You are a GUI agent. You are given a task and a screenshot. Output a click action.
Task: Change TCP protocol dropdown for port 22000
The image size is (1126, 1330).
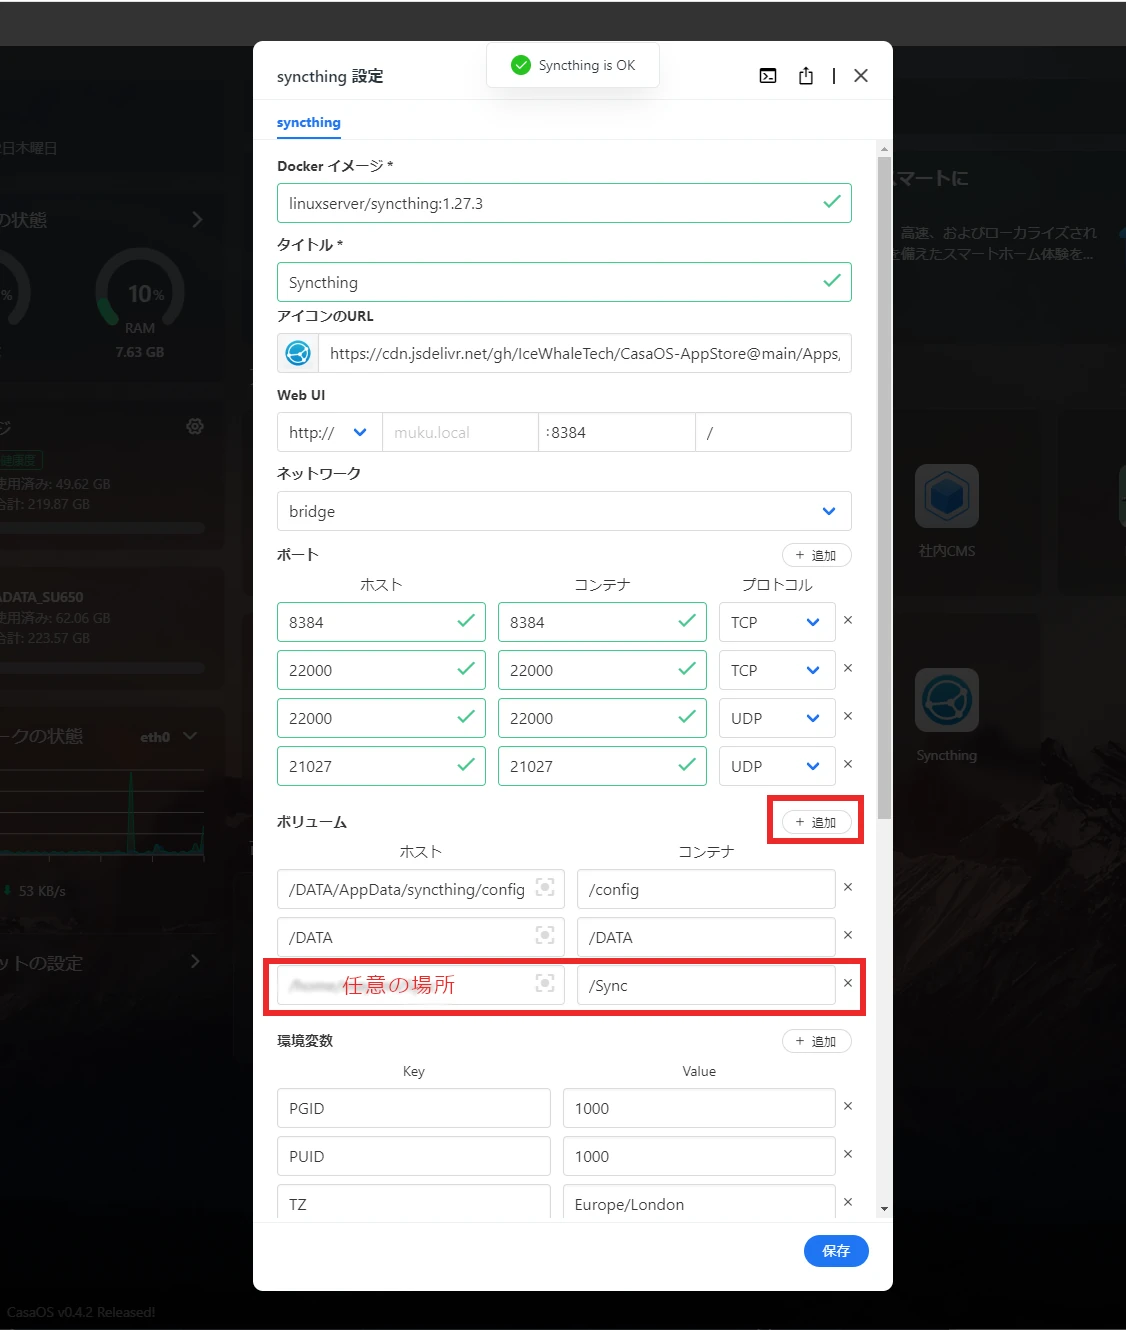click(x=777, y=670)
